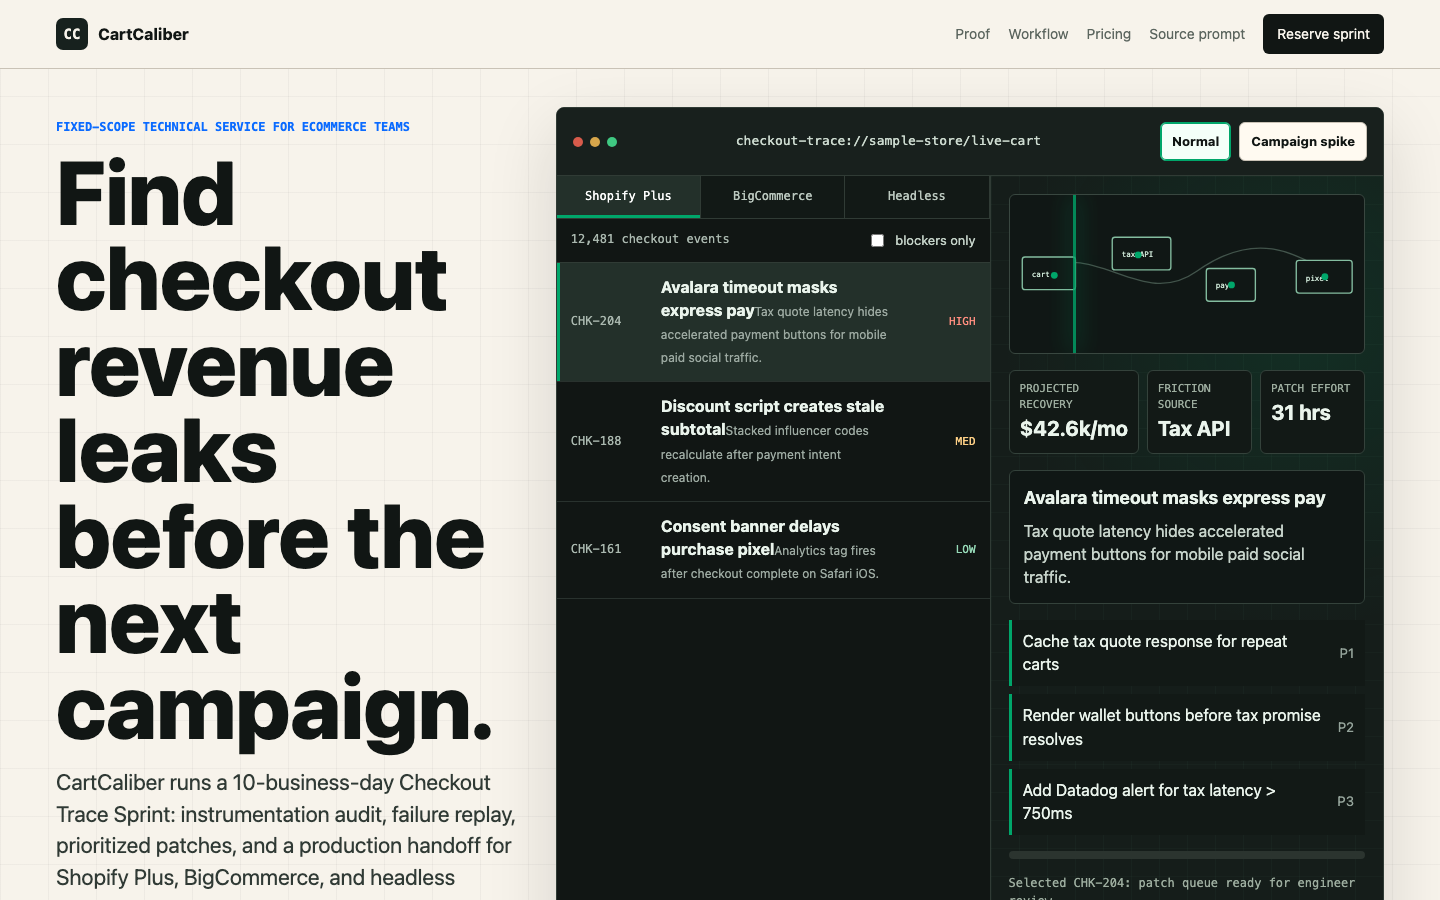Open the Source prompt link
1440x900 pixels.
click(1197, 34)
